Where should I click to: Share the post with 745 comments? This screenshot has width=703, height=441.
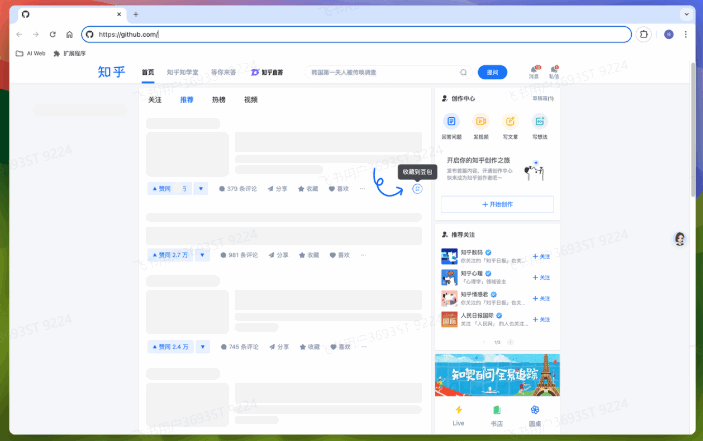279,347
